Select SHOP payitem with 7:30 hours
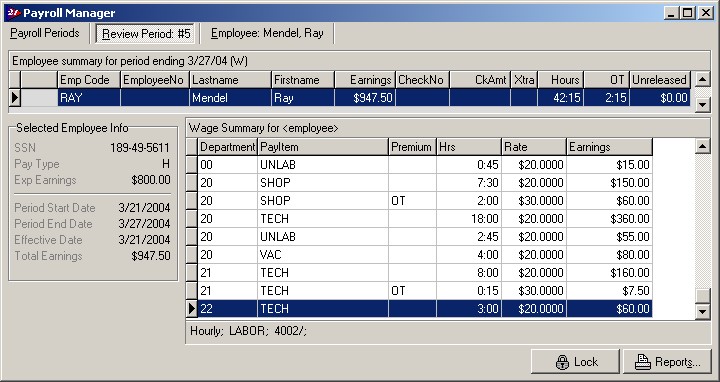 pyautogui.click(x=323, y=183)
